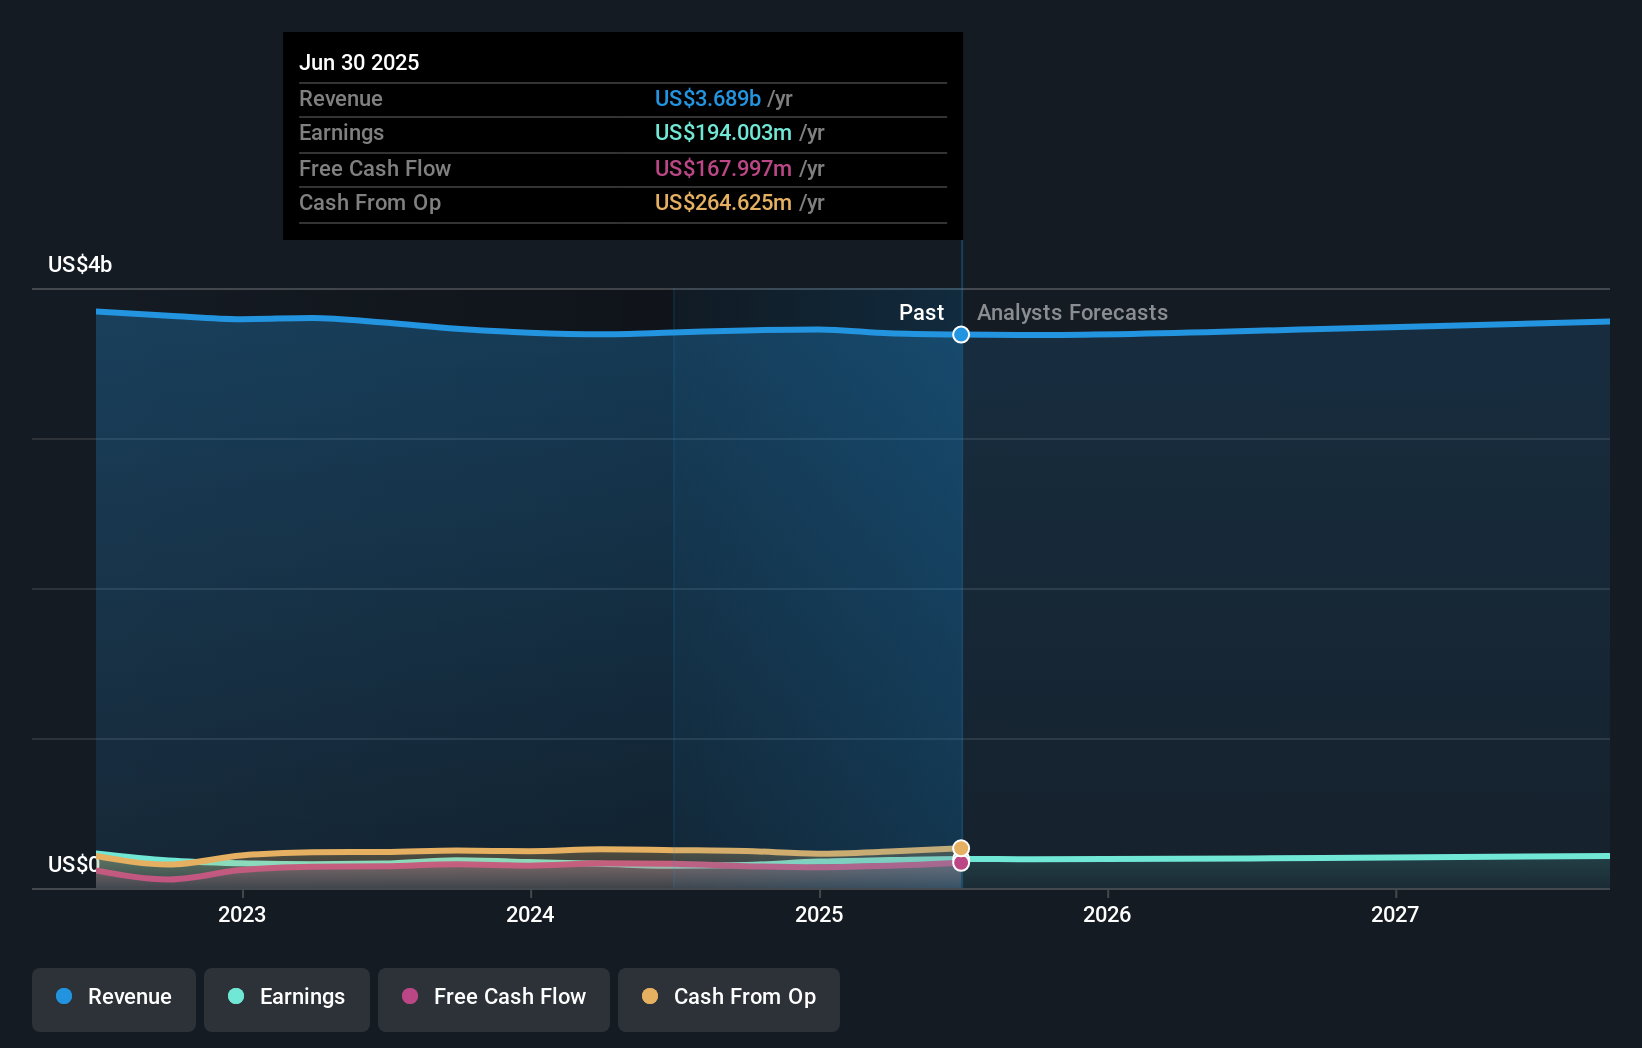Click the 2026 year axis label
The height and width of the screenshot is (1048, 1642).
tap(1107, 914)
